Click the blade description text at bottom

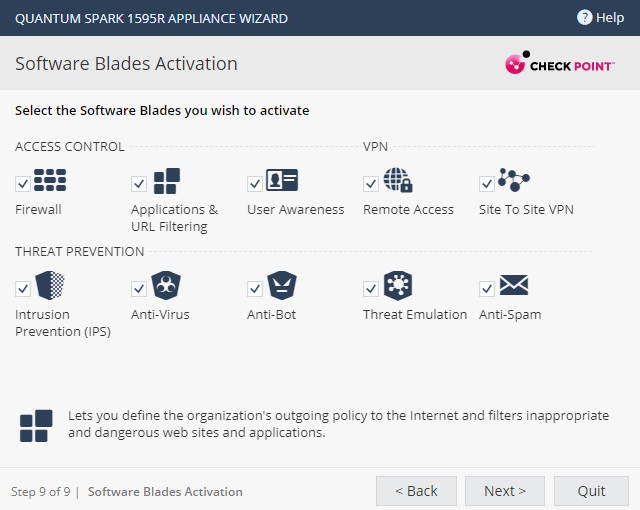(x=338, y=424)
